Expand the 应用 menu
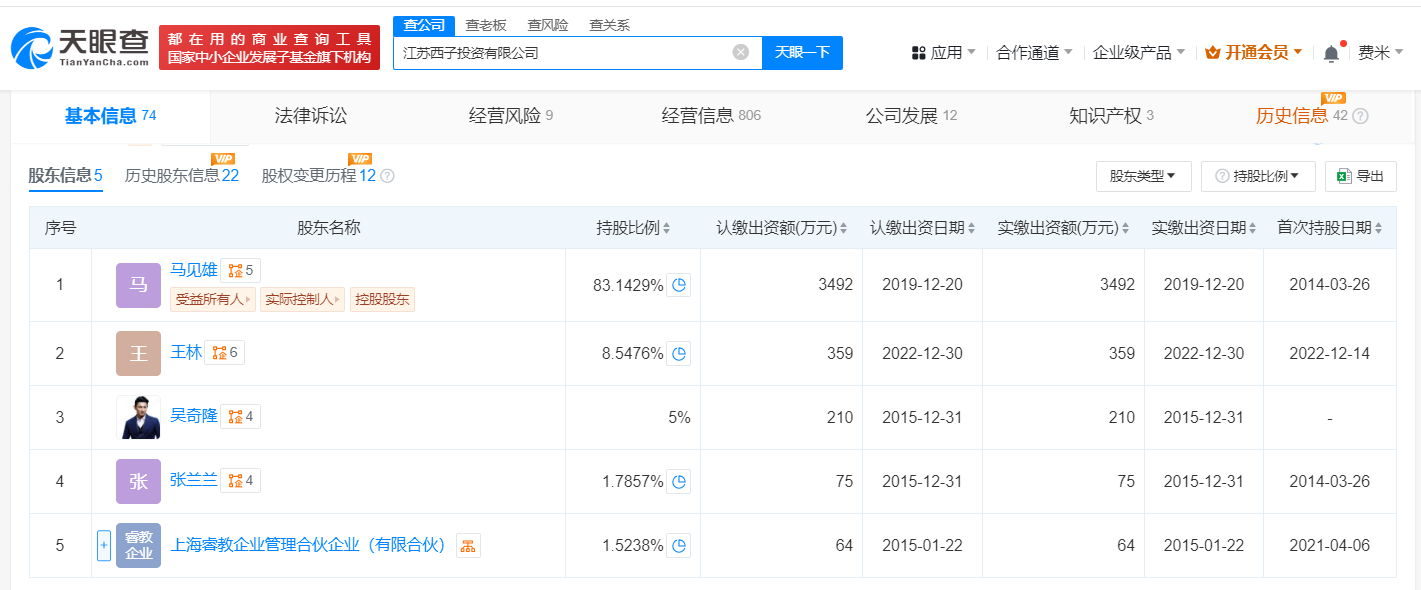The width and height of the screenshot is (1421, 590). point(943,53)
